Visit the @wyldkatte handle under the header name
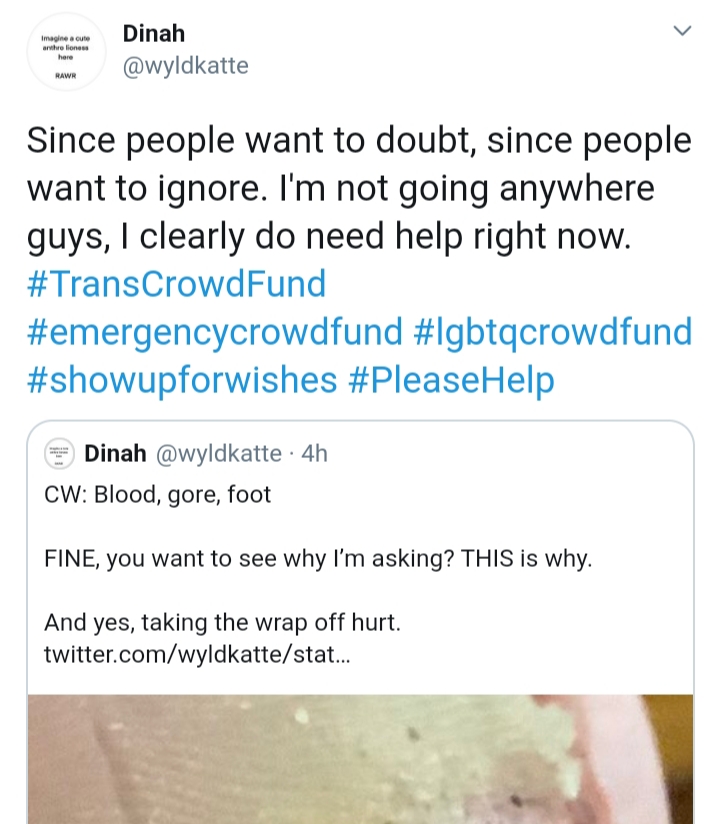Image resolution: width=720 pixels, height=824 pixels. (186, 66)
